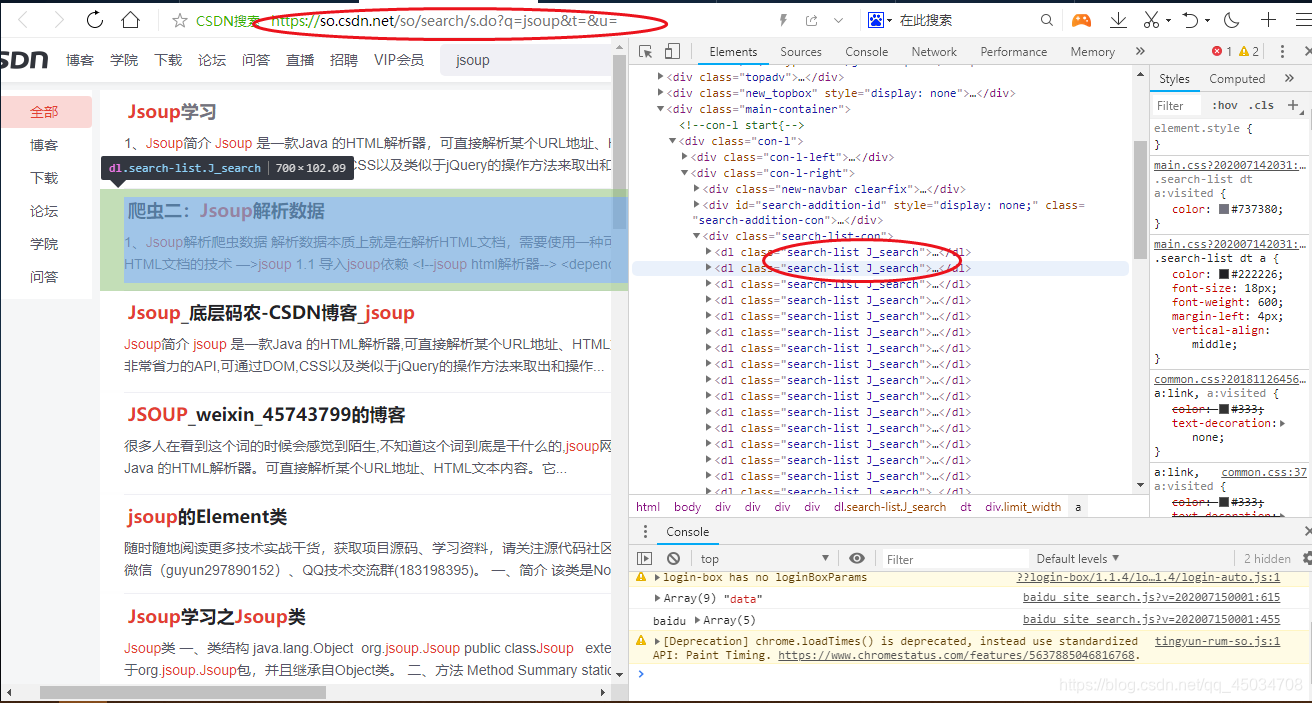
Task: Select dl.search-list.J_search in the breadcrumb bar
Action: click(890, 507)
